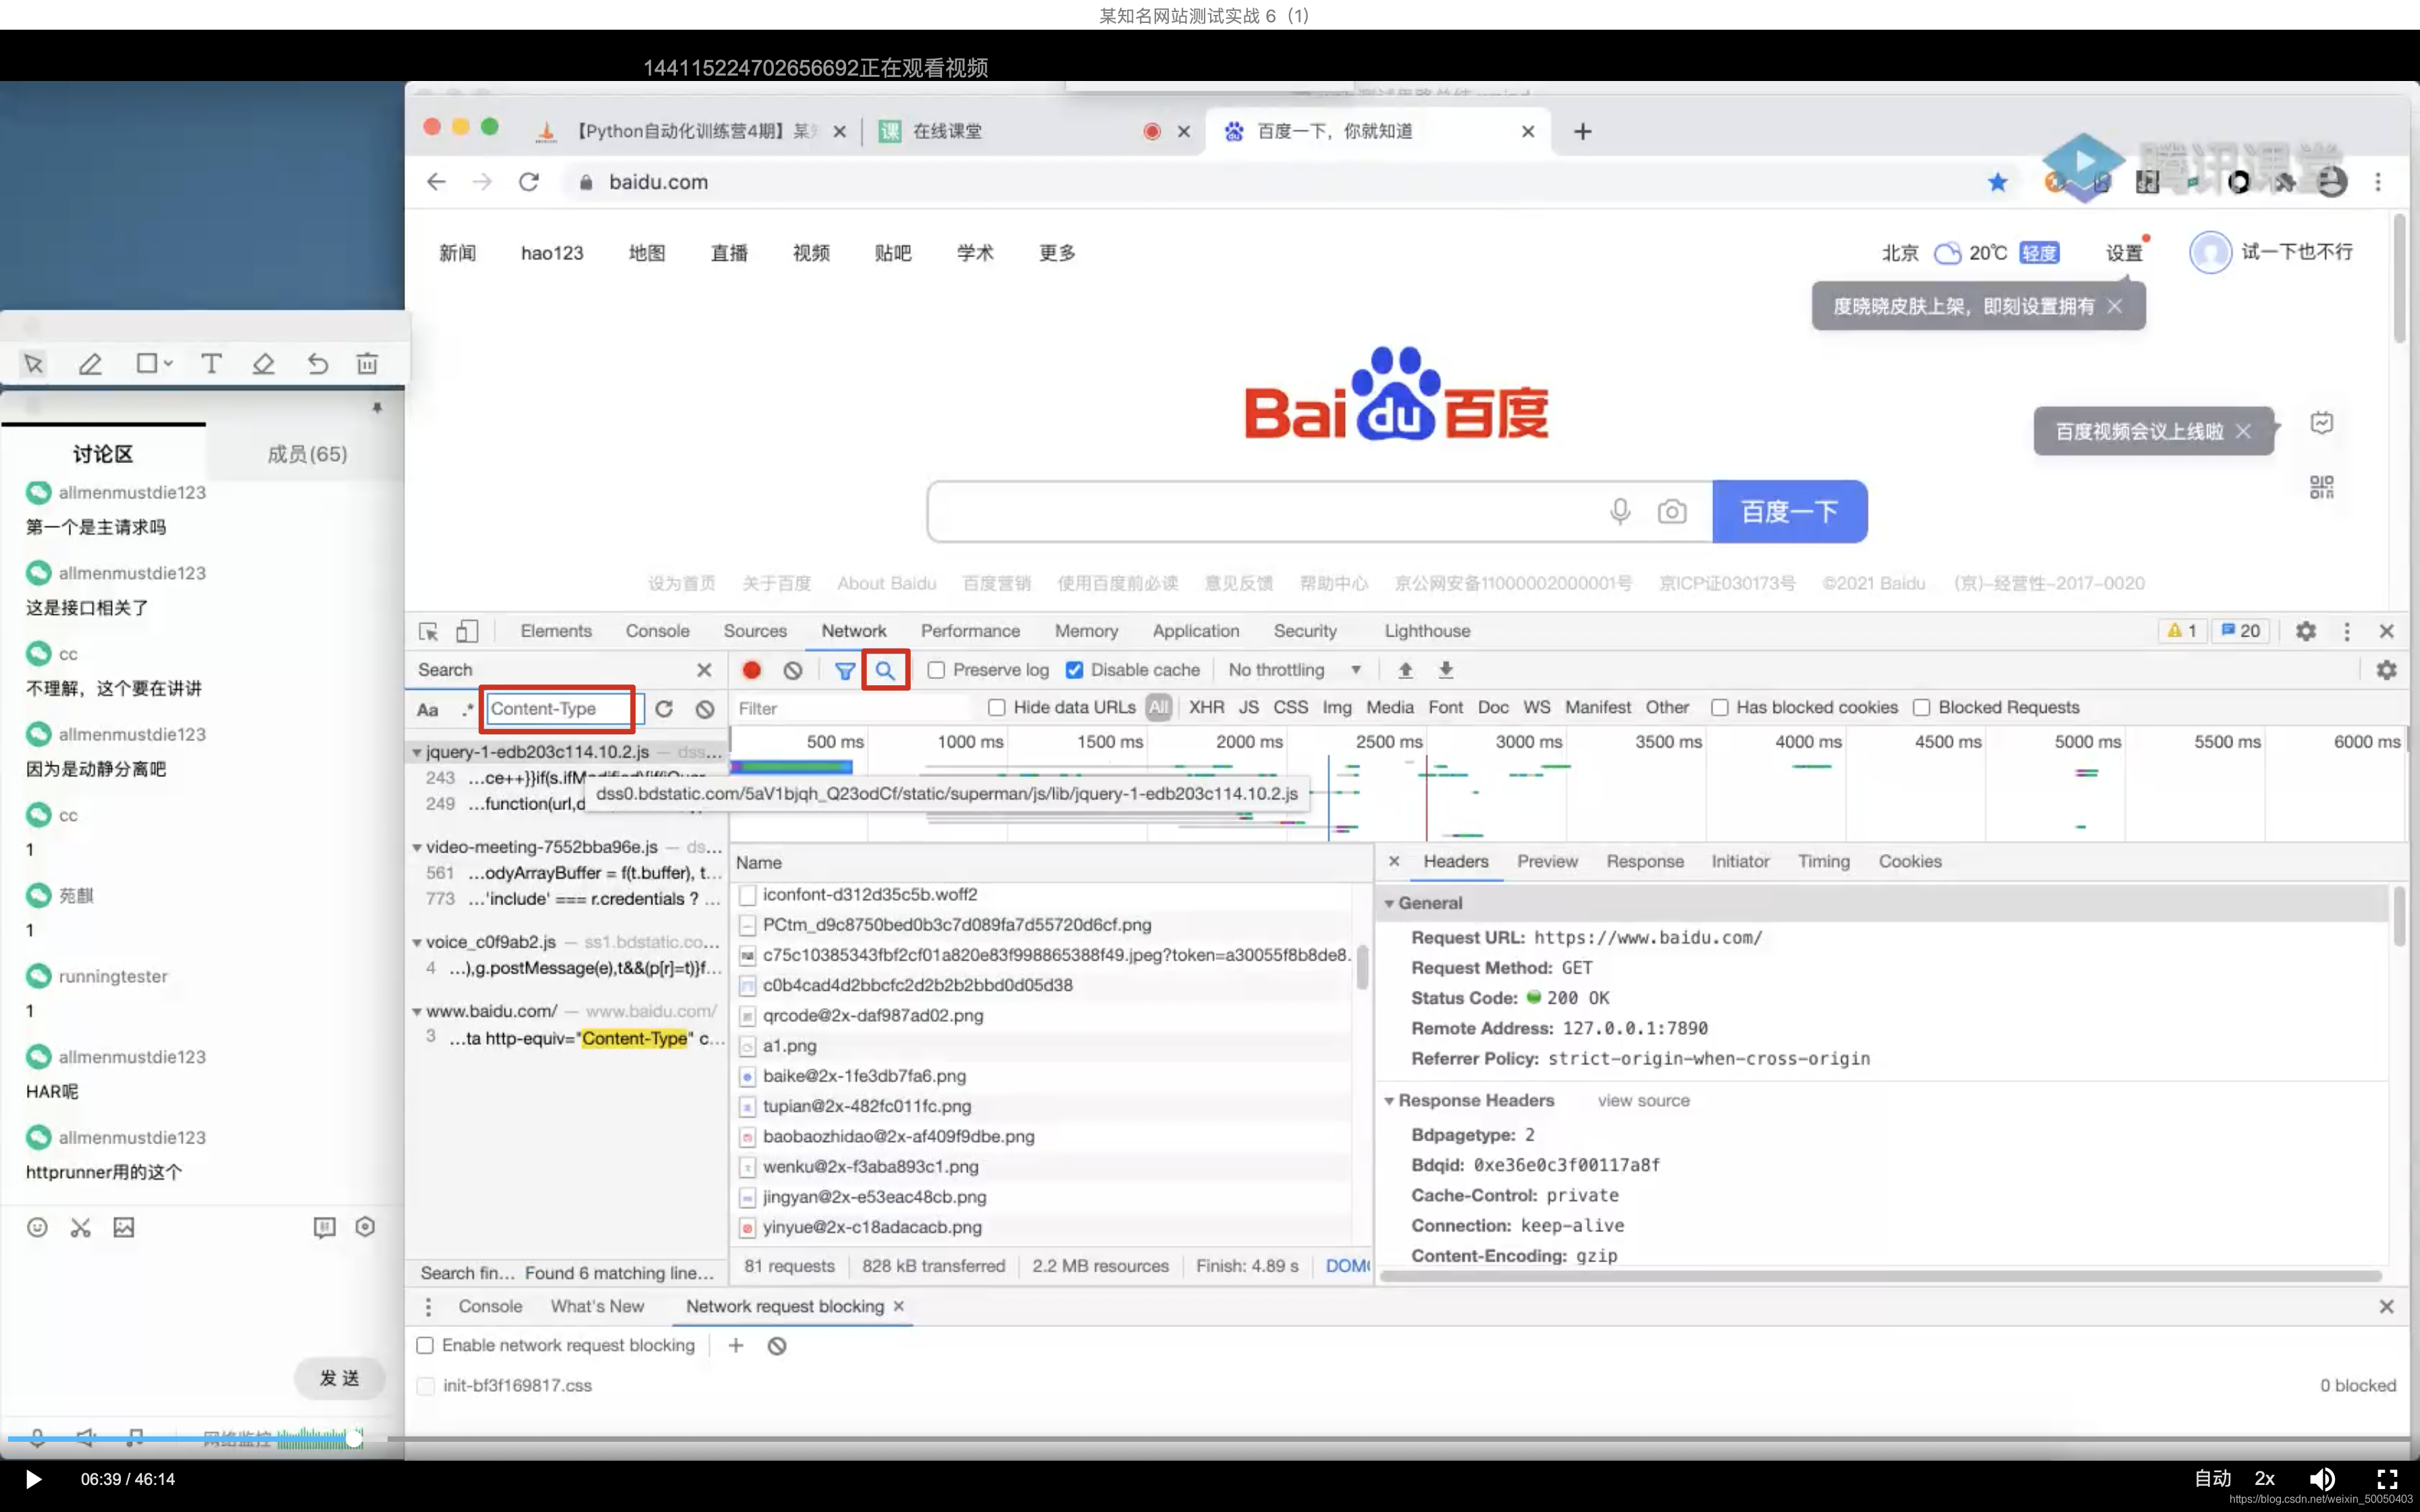Open the Response tab of request
Viewport: 2420px width, 1512px height.
(x=1644, y=861)
